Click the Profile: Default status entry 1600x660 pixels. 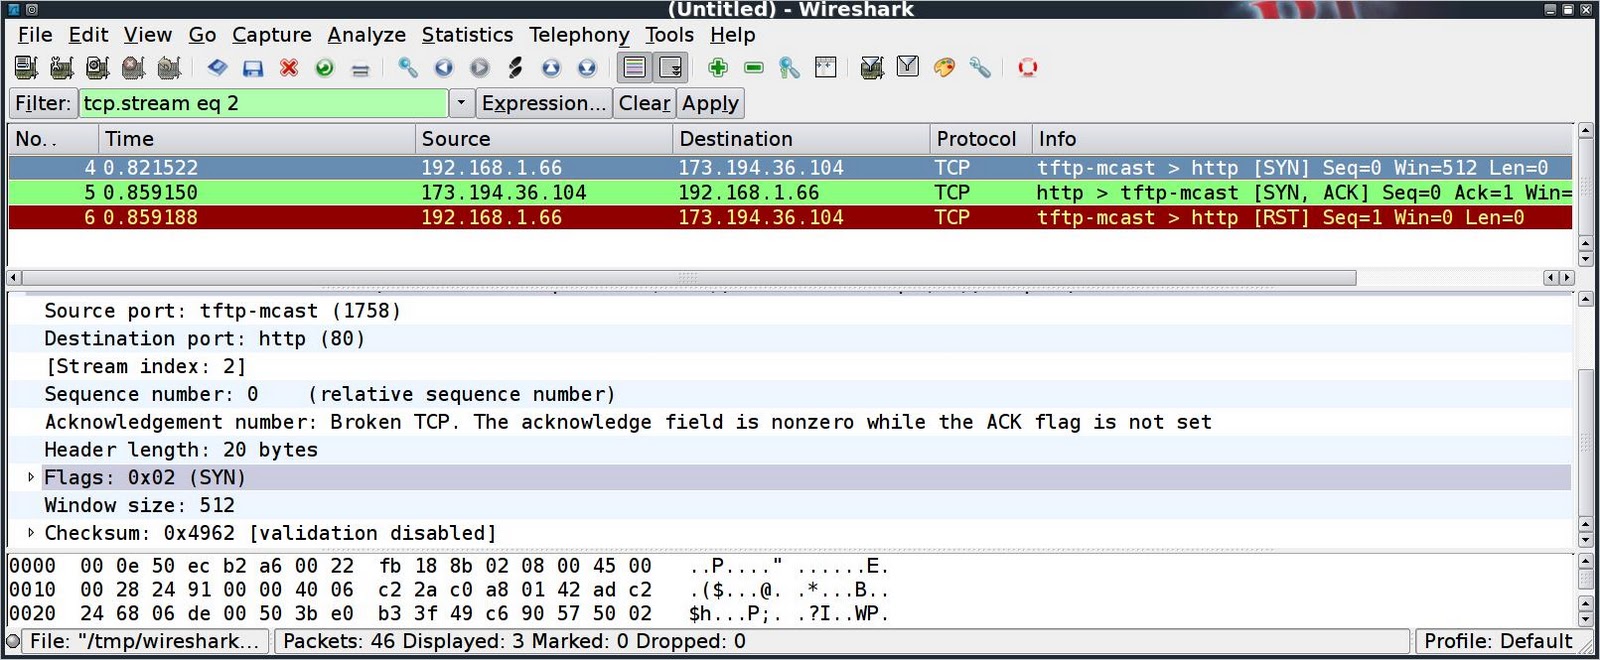pos(1497,641)
